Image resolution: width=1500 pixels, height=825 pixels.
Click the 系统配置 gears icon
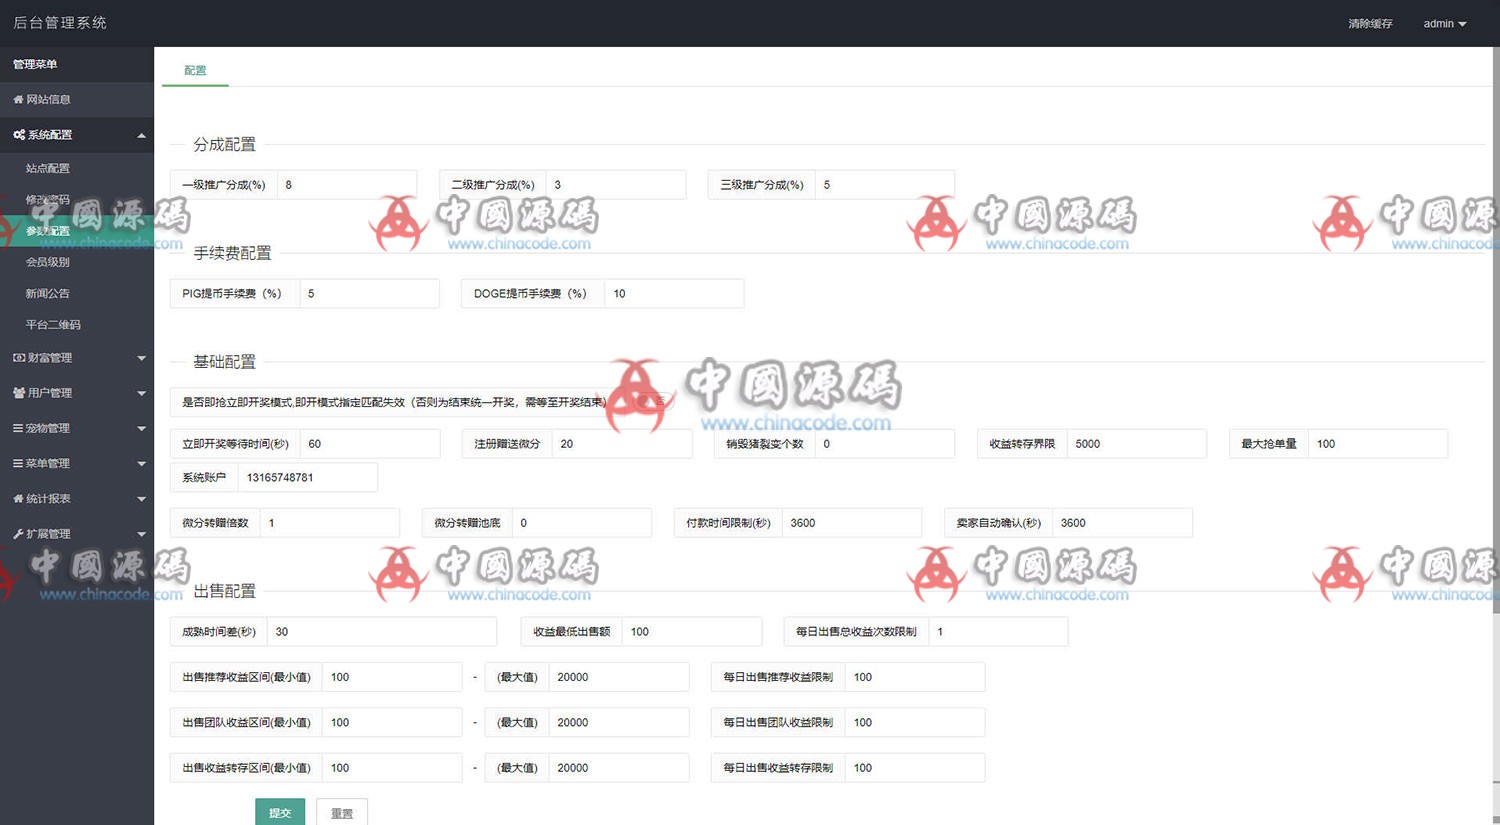pyautogui.click(x=17, y=134)
